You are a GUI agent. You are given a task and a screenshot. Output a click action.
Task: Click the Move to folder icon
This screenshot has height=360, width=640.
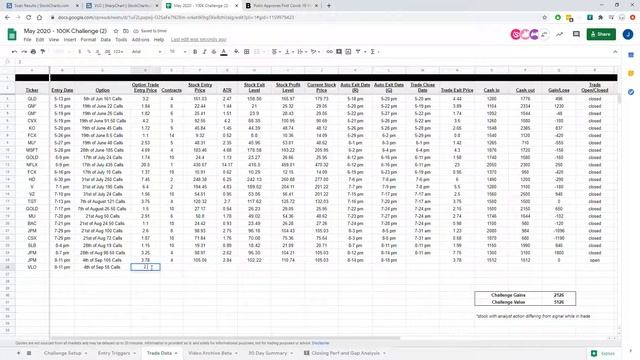pyautogui.click(x=126, y=31)
